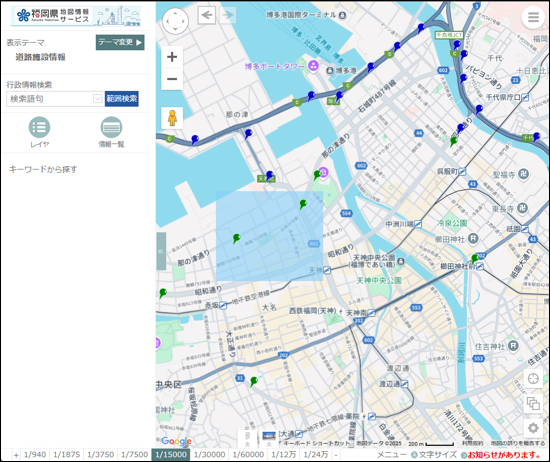Select the 1/1875 scale tab
The width and height of the screenshot is (550, 462).
coord(67,455)
